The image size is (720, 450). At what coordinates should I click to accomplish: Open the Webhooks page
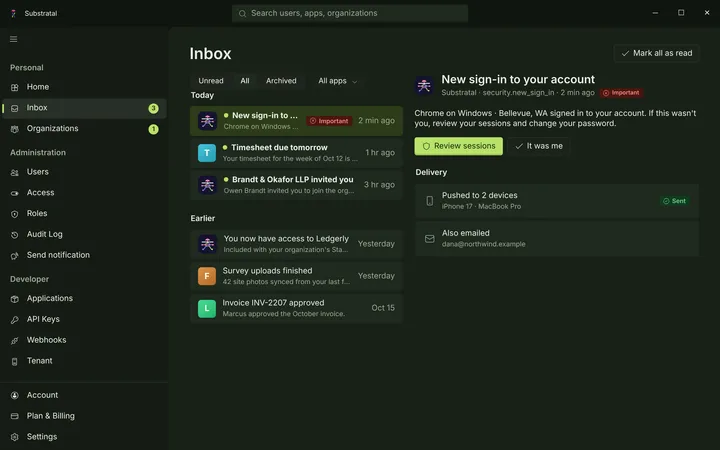click(84, 340)
